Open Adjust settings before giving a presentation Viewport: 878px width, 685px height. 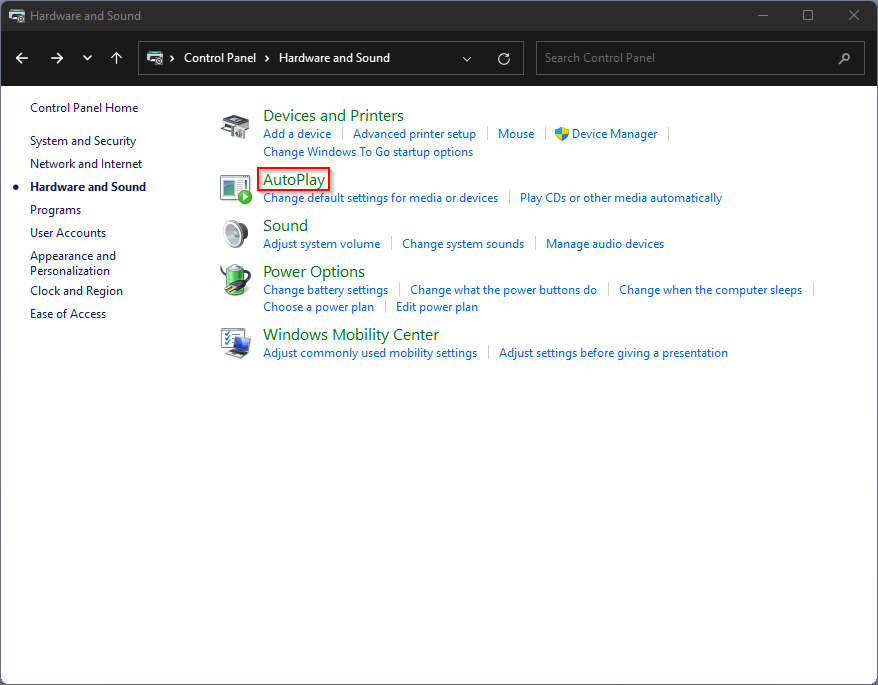point(613,353)
